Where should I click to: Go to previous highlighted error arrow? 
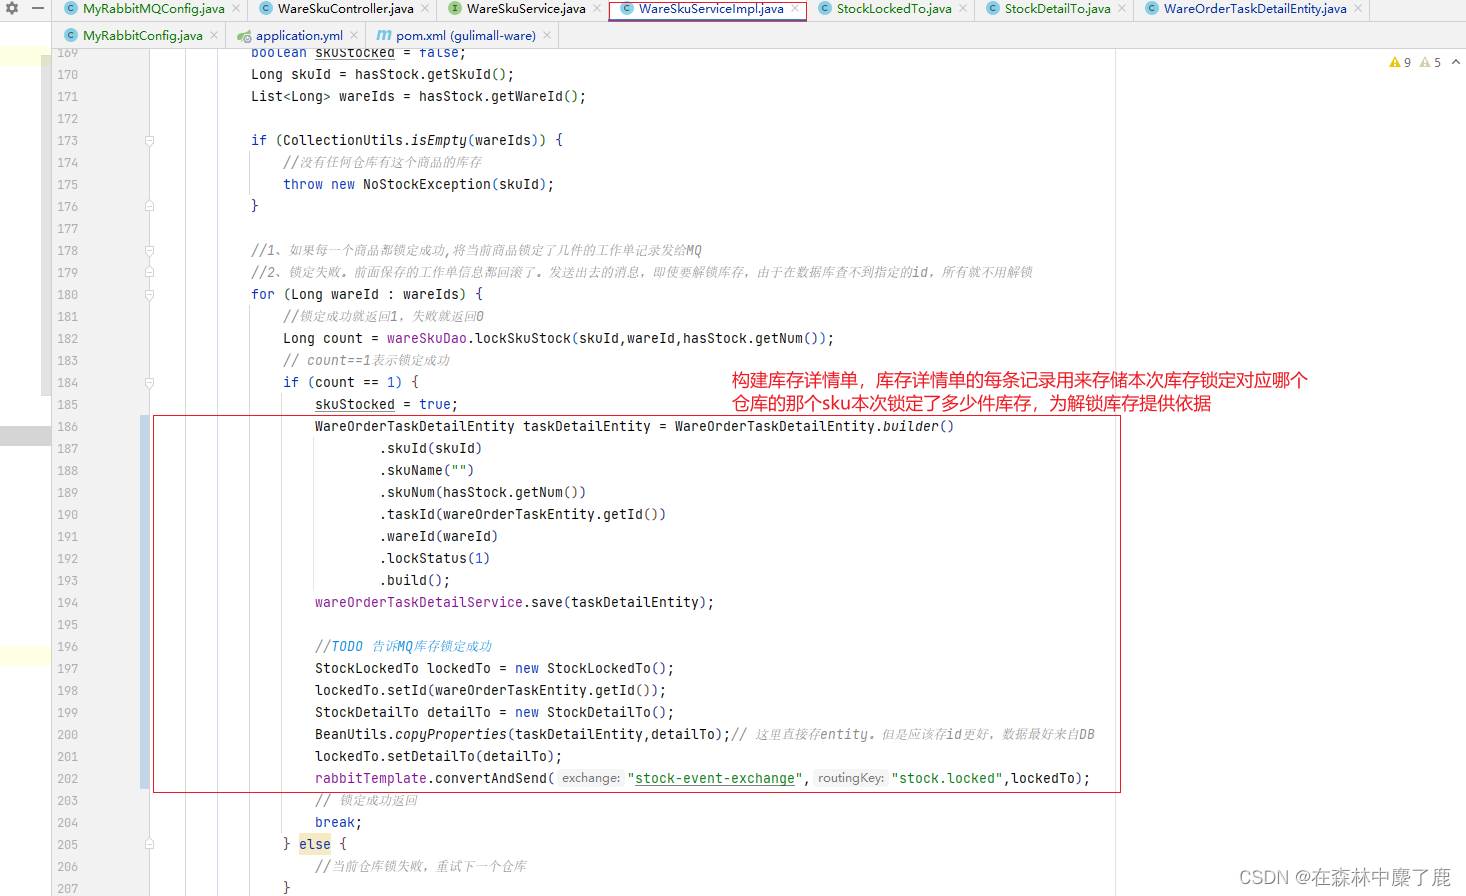1456,62
